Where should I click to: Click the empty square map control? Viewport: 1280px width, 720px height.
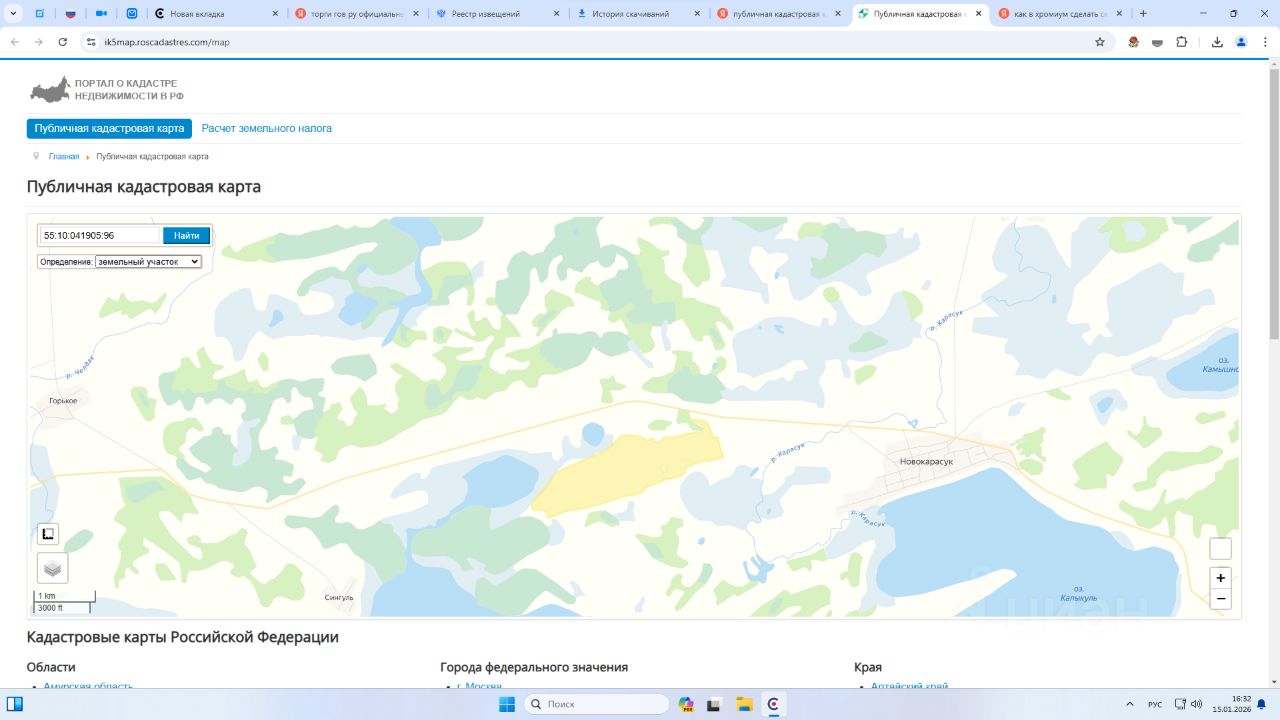(1220, 549)
